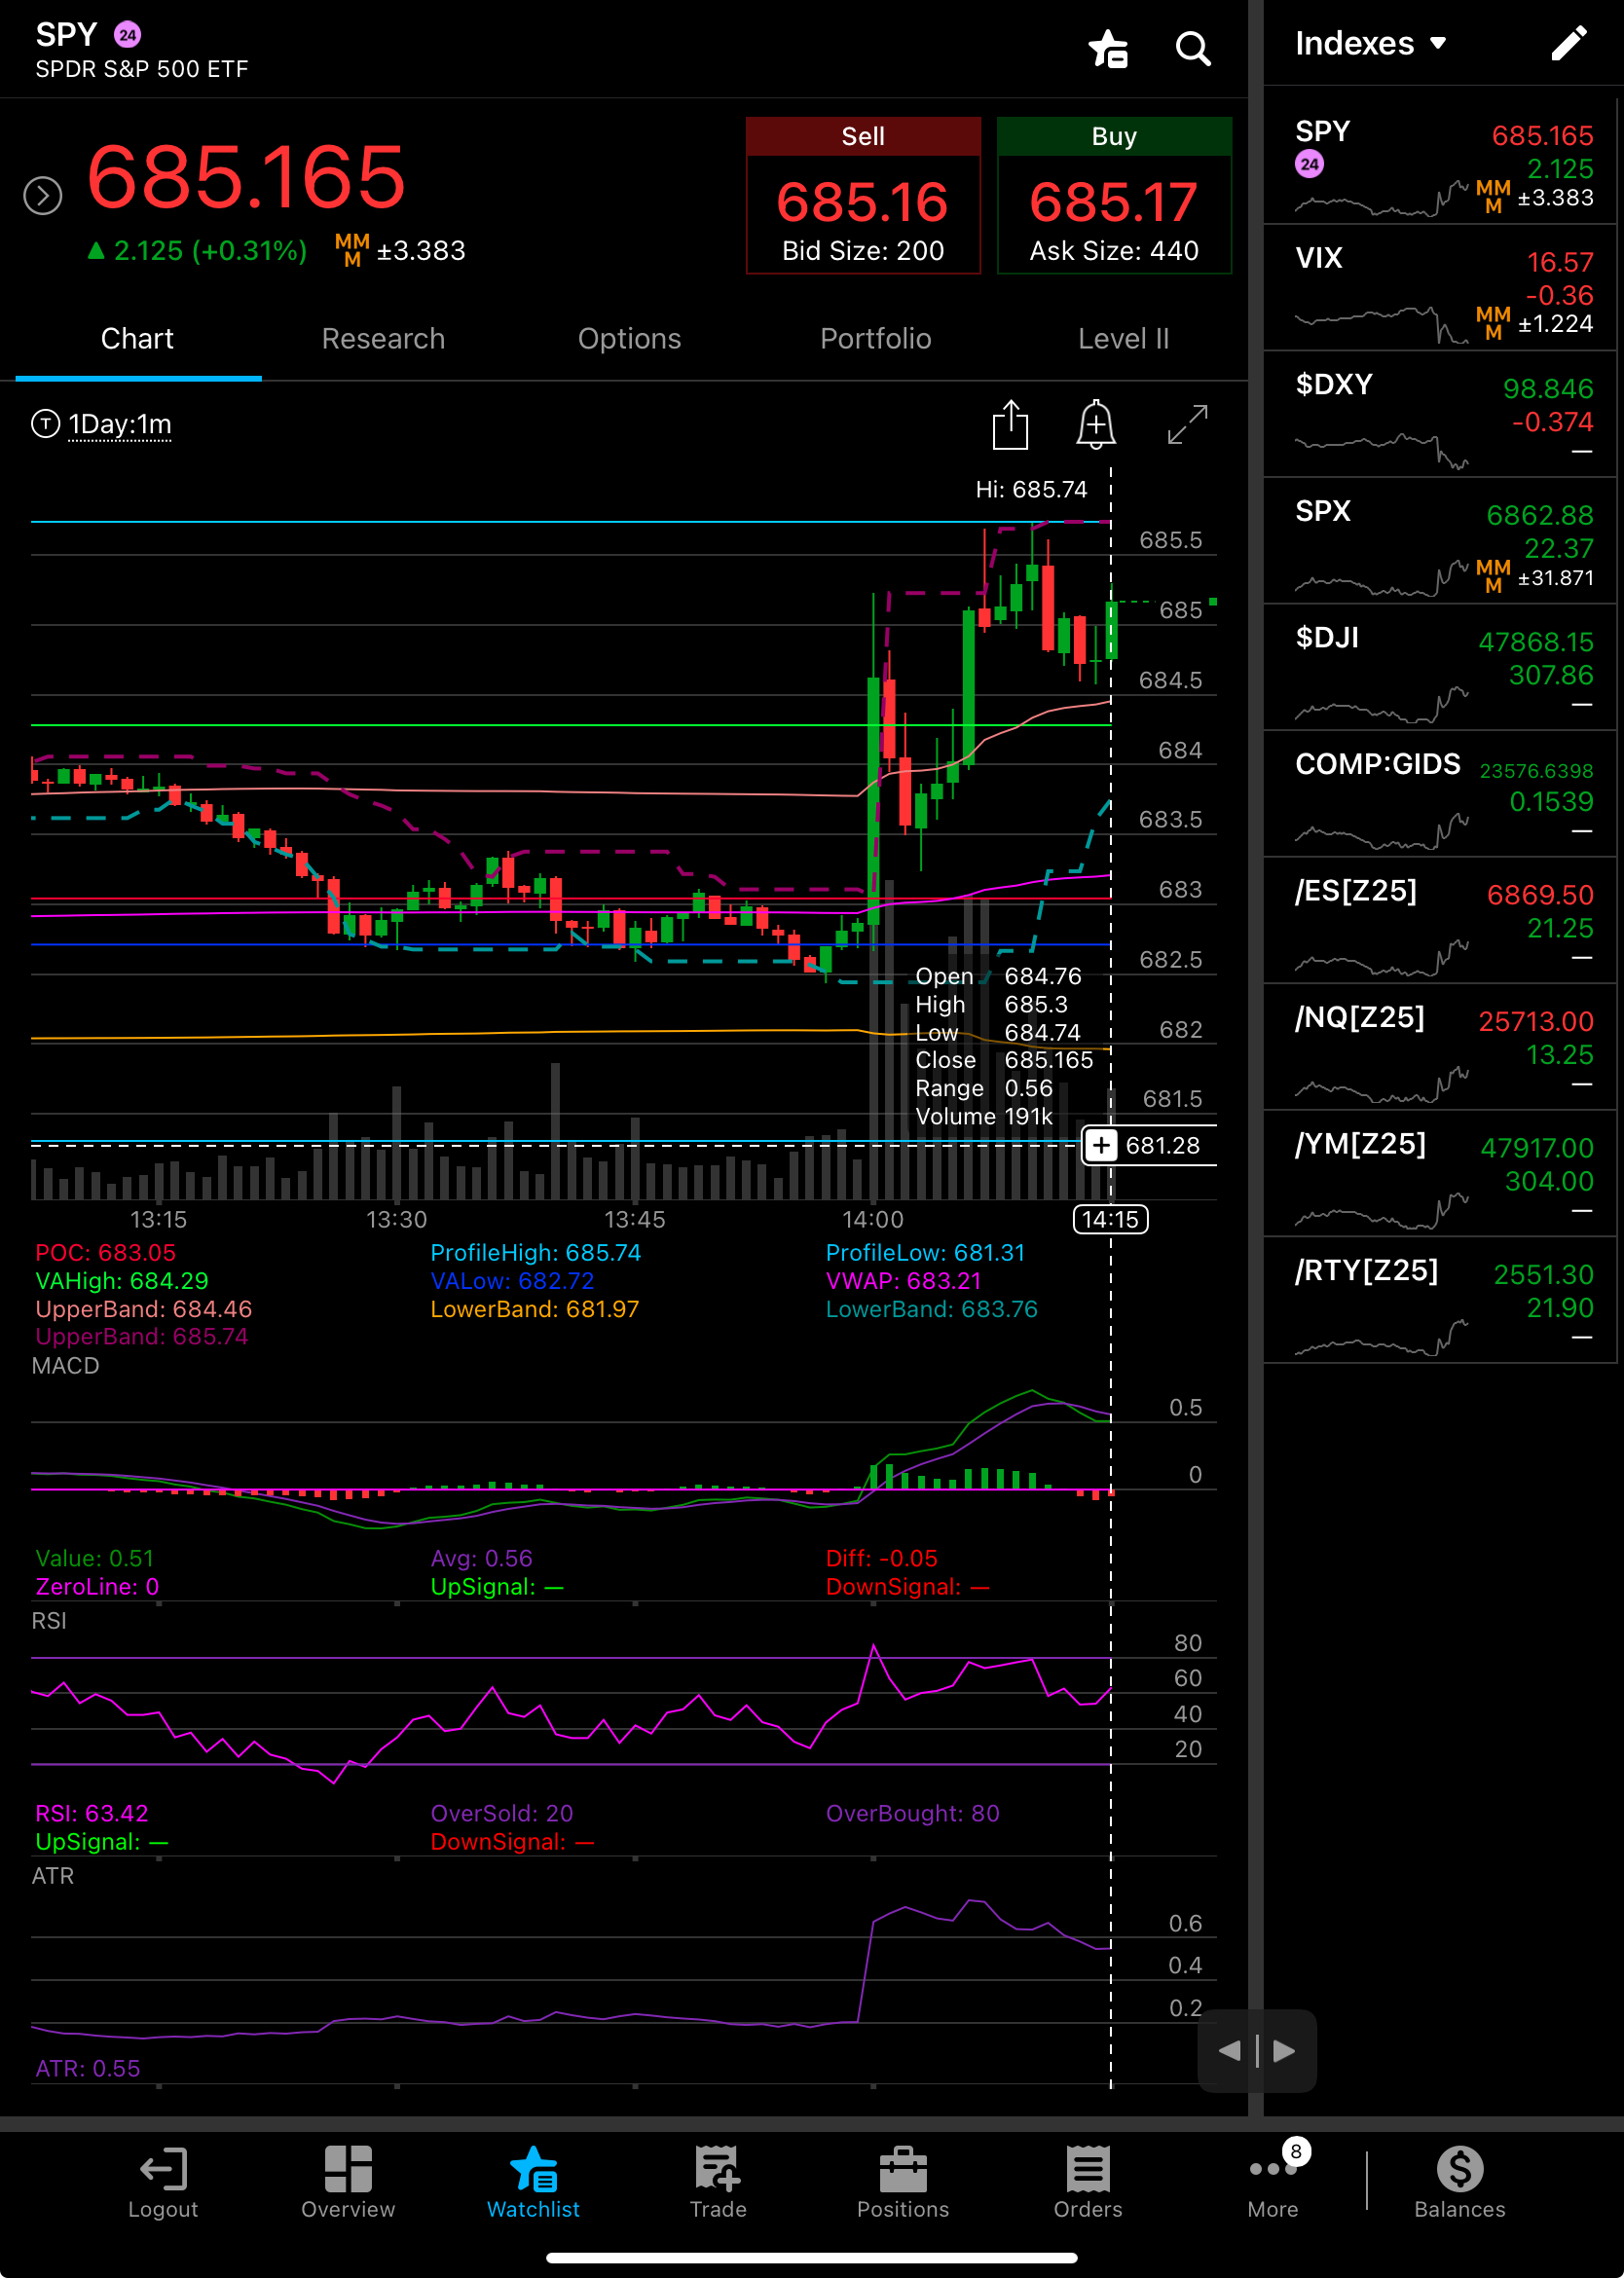Tap the 24-hour badge next to SPY title
Screen dimensions: 1624x2278
click(x=127, y=35)
